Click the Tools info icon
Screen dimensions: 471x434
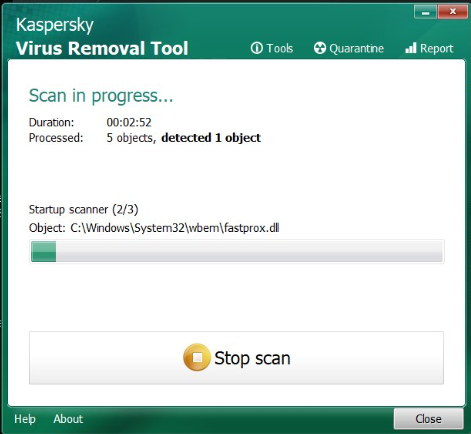tap(257, 48)
